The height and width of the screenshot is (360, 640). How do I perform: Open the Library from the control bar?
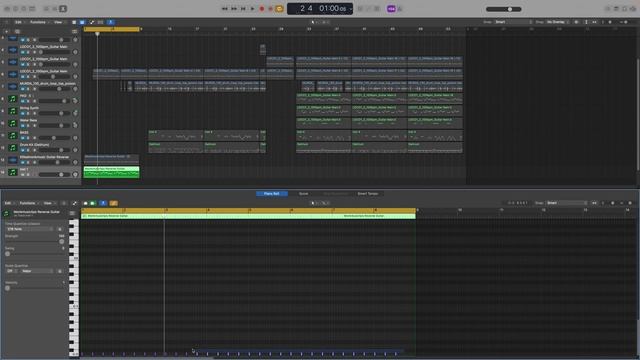tap(7, 9)
